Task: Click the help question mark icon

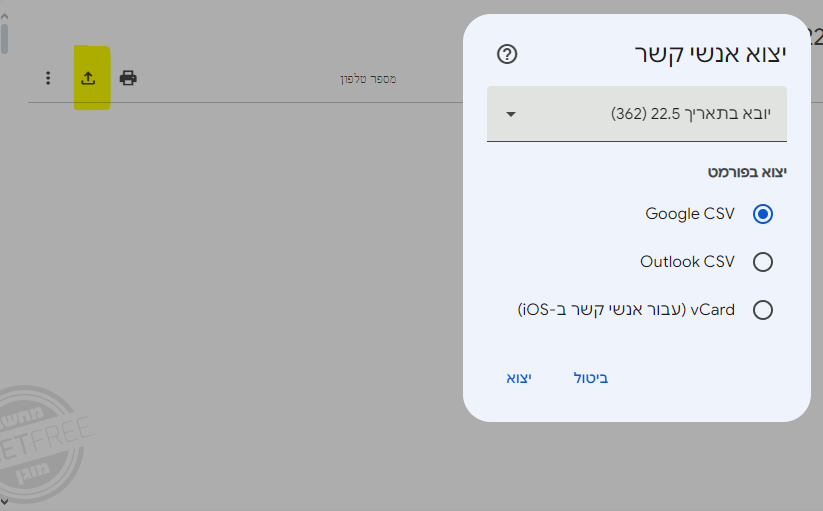Action: 507,54
